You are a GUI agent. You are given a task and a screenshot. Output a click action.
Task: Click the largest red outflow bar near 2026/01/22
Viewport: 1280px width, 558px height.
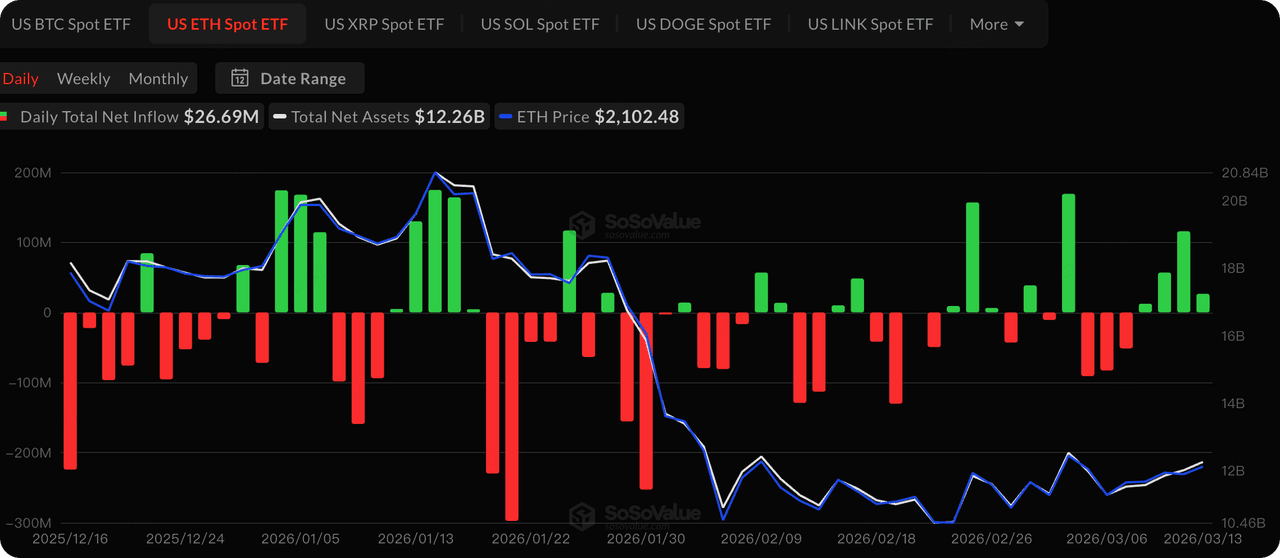coord(512,416)
